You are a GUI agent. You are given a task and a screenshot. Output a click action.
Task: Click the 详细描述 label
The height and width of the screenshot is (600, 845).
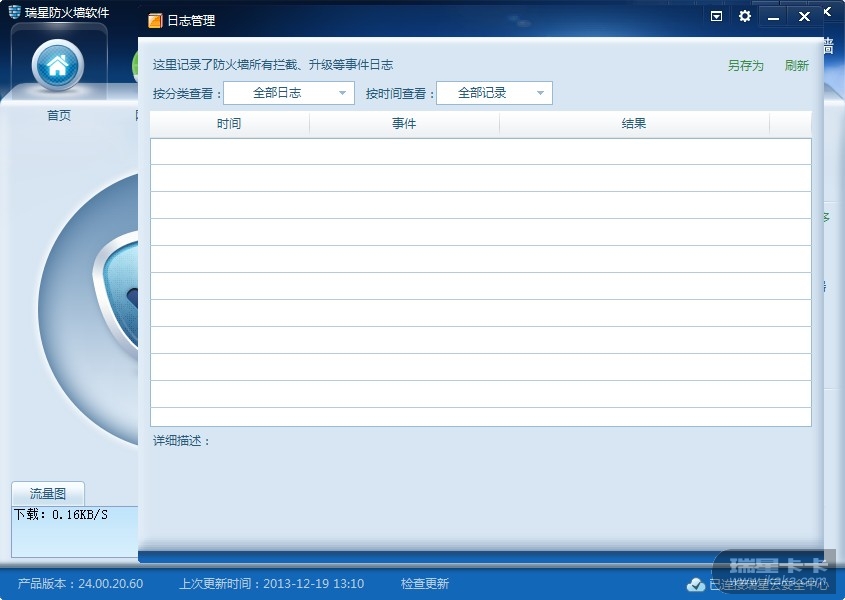click(x=181, y=441)
